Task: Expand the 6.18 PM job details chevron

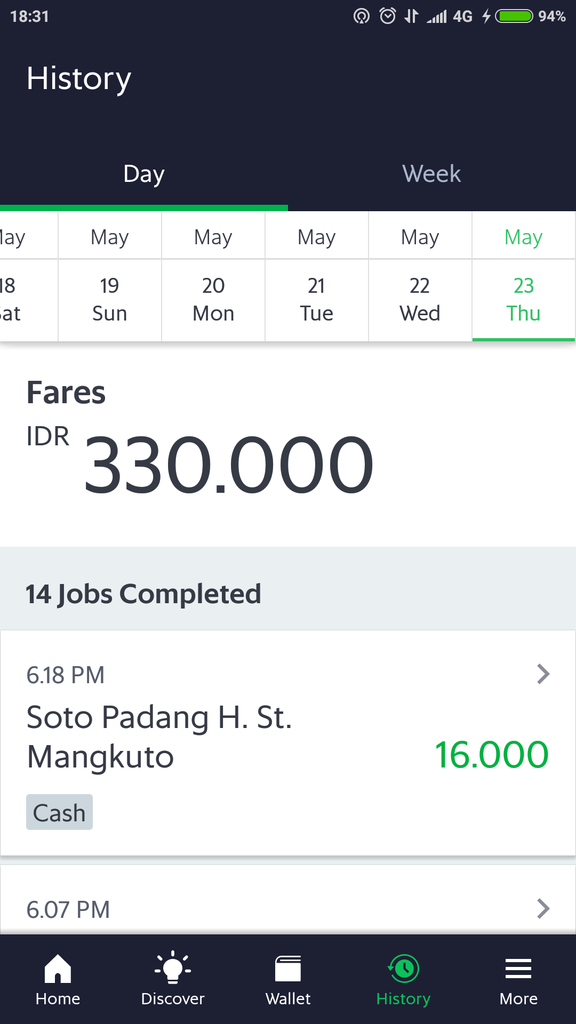Action: (x=541, y=673)
